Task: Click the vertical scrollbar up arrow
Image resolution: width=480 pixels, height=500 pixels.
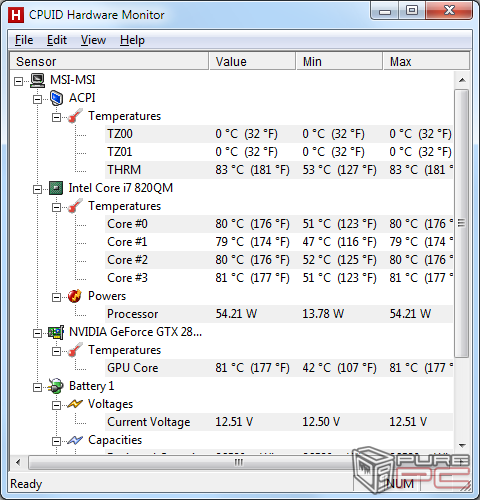Action: pos(462,80)
